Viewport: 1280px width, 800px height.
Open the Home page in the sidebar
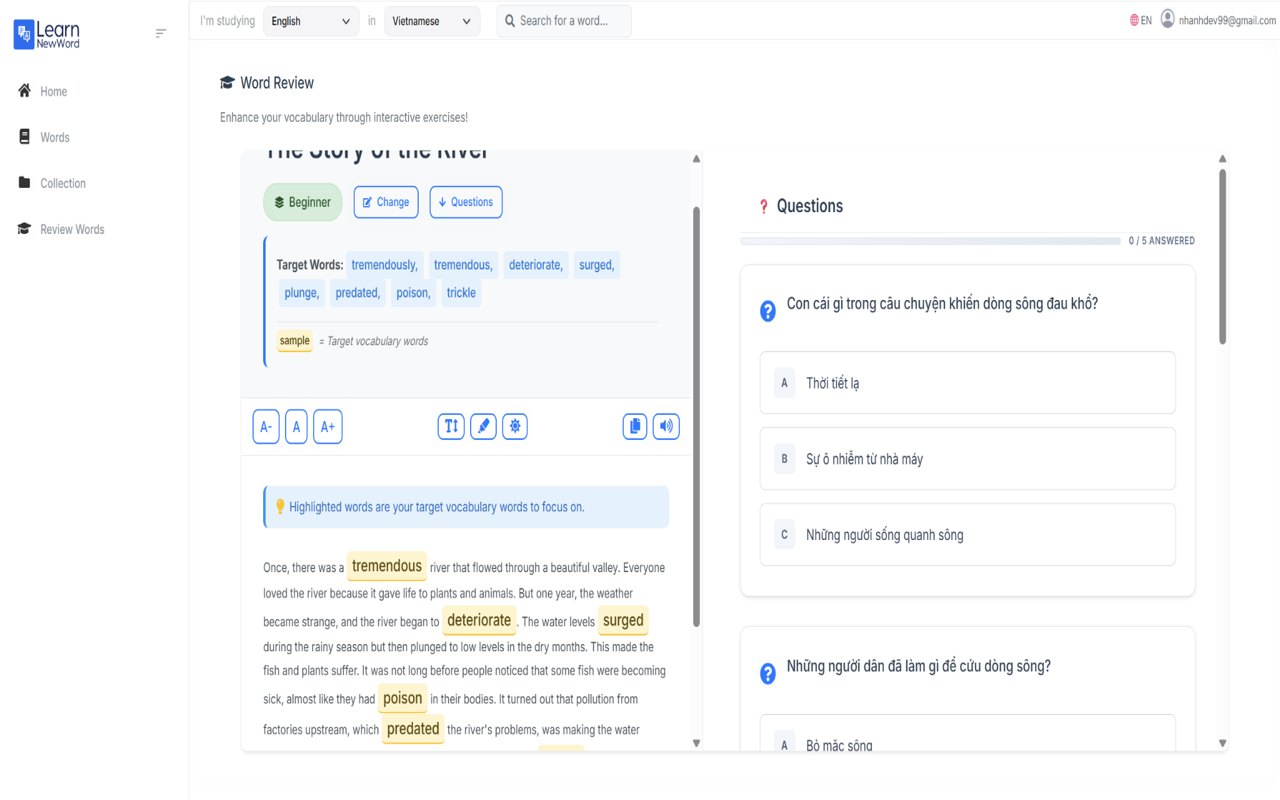click(54, 91)
